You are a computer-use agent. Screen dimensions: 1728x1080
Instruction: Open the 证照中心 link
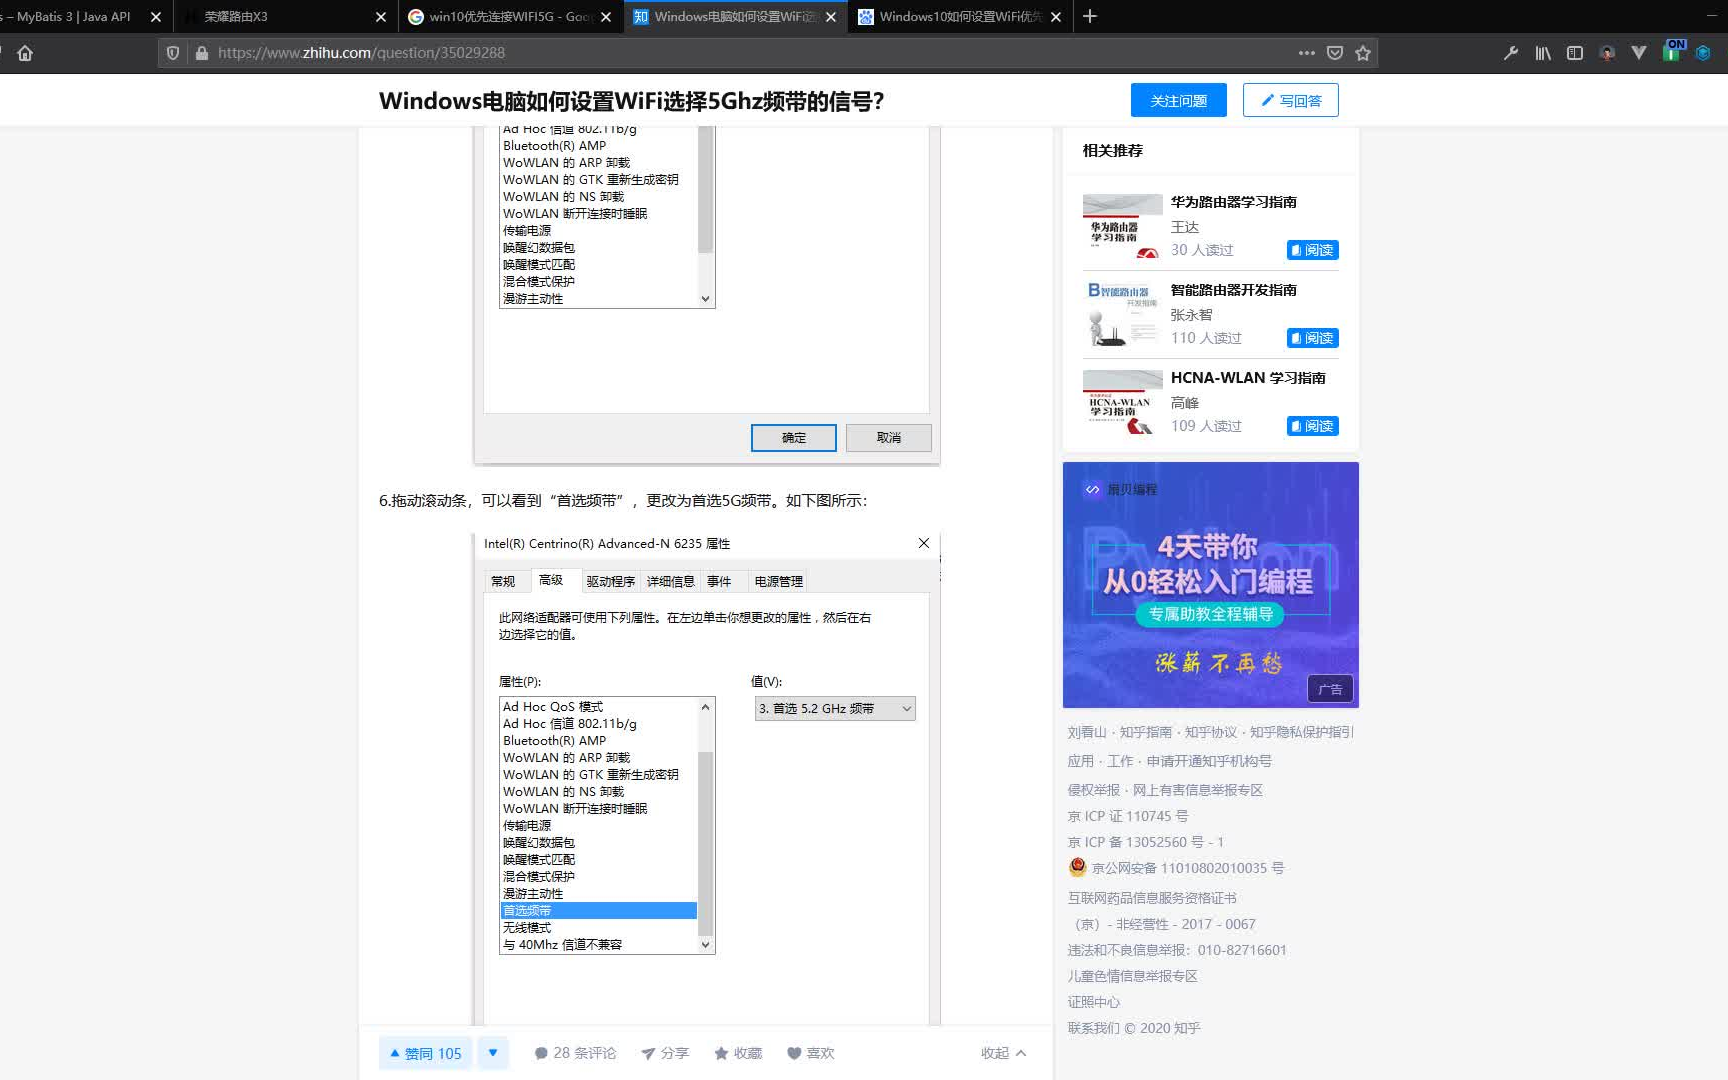click(x=1094, y=1001)
